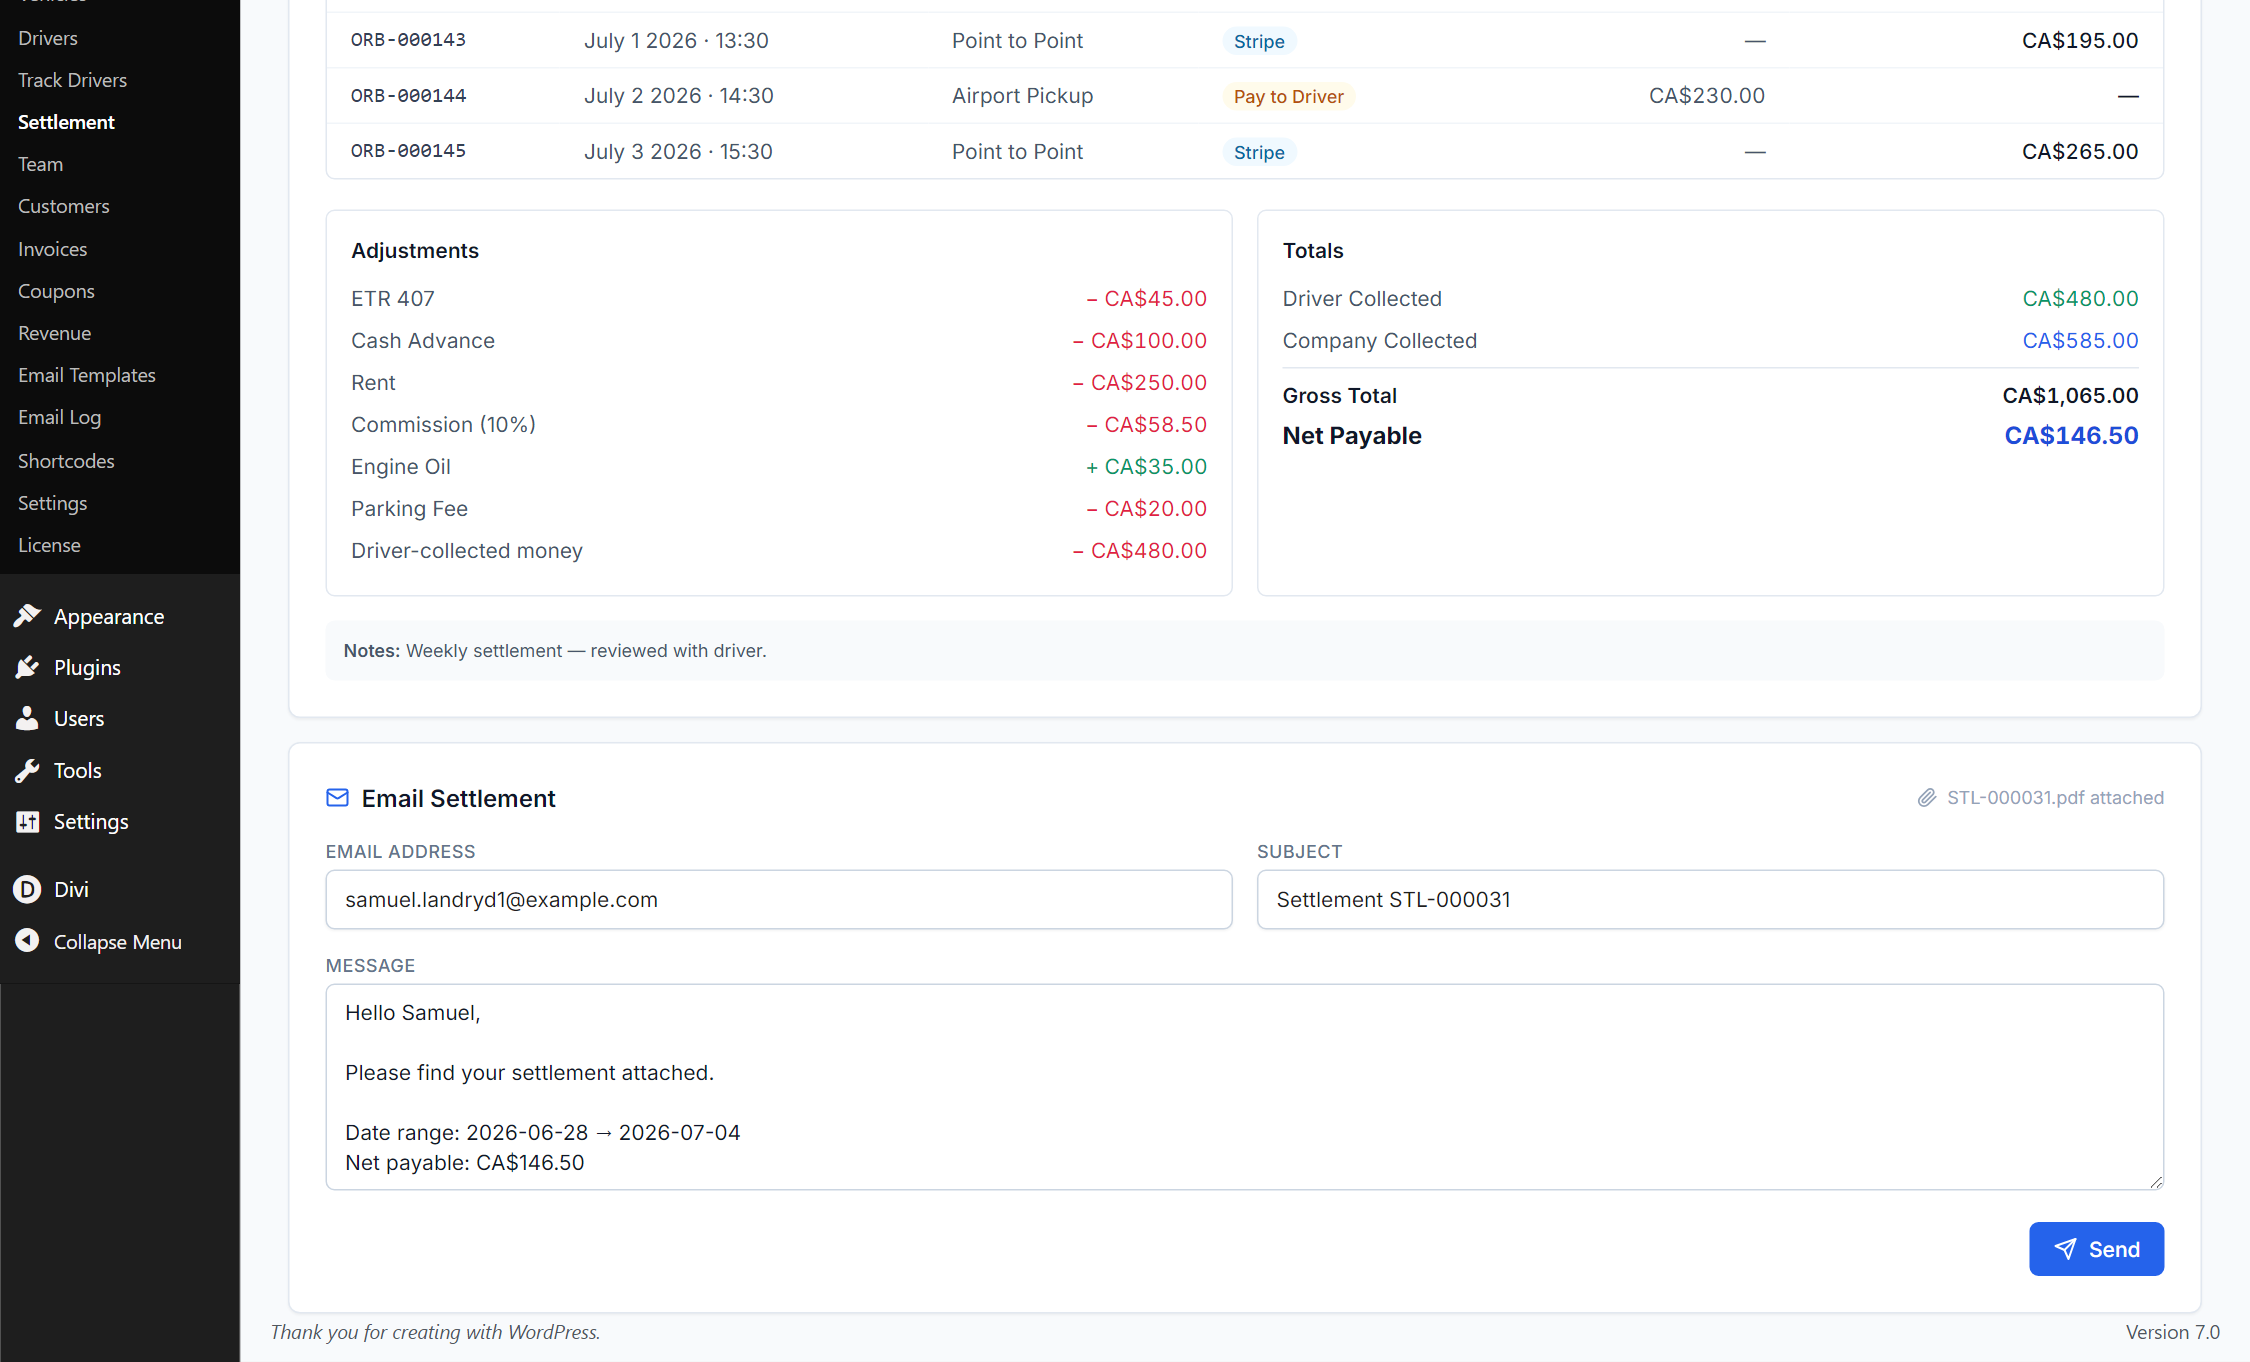Click Version 7.0 in footer
The image size is (2250, 1362).
pyautogui.click(x=2172, y=1332)
